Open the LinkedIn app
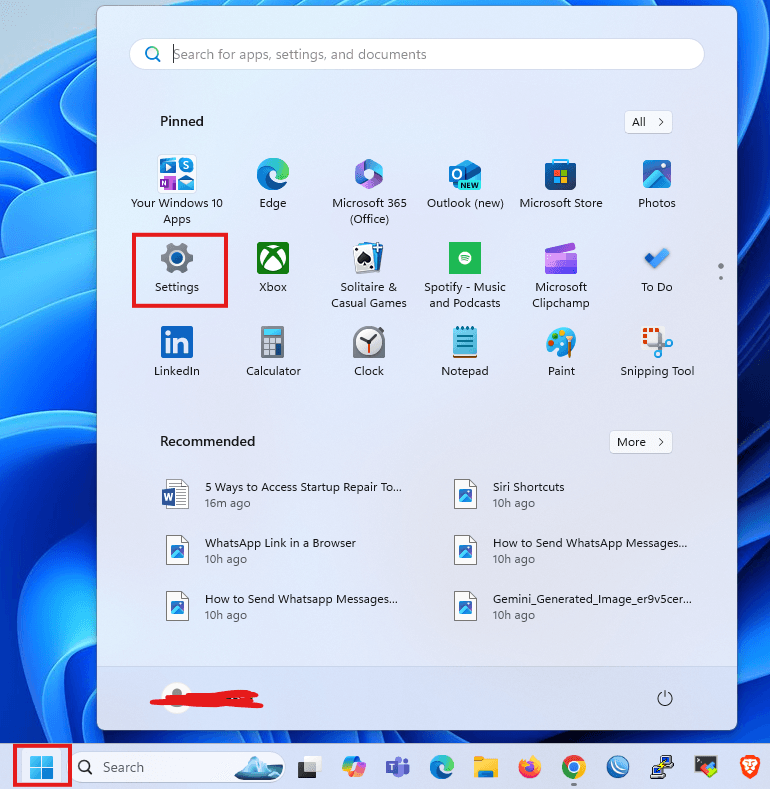This screenshot has width=770, height=789. pyautogui.click(x=177, y=351)
